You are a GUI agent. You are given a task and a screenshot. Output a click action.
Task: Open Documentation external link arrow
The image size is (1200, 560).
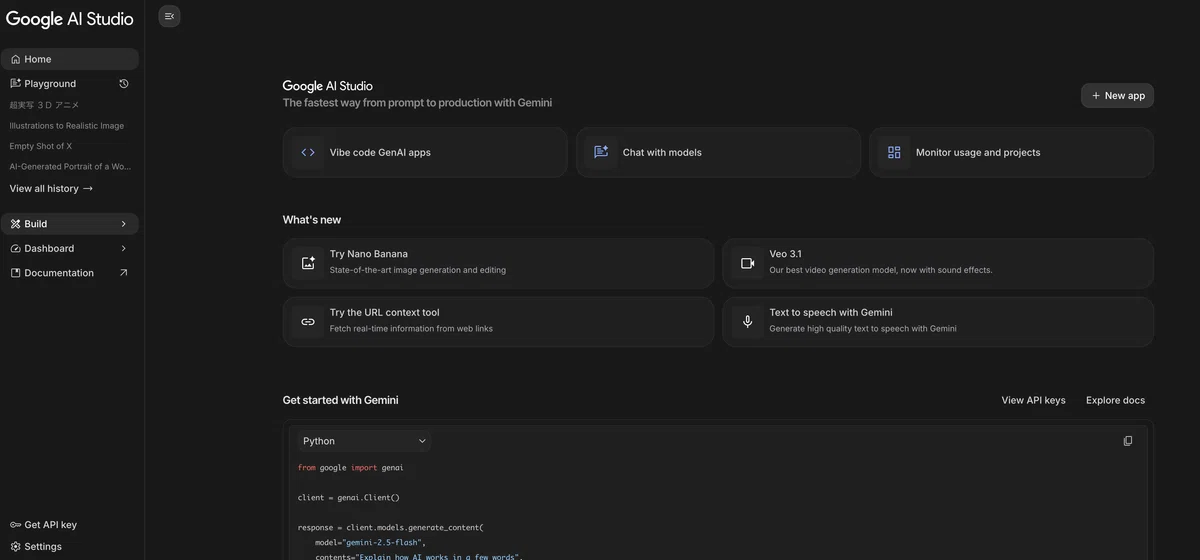[124, 273]
